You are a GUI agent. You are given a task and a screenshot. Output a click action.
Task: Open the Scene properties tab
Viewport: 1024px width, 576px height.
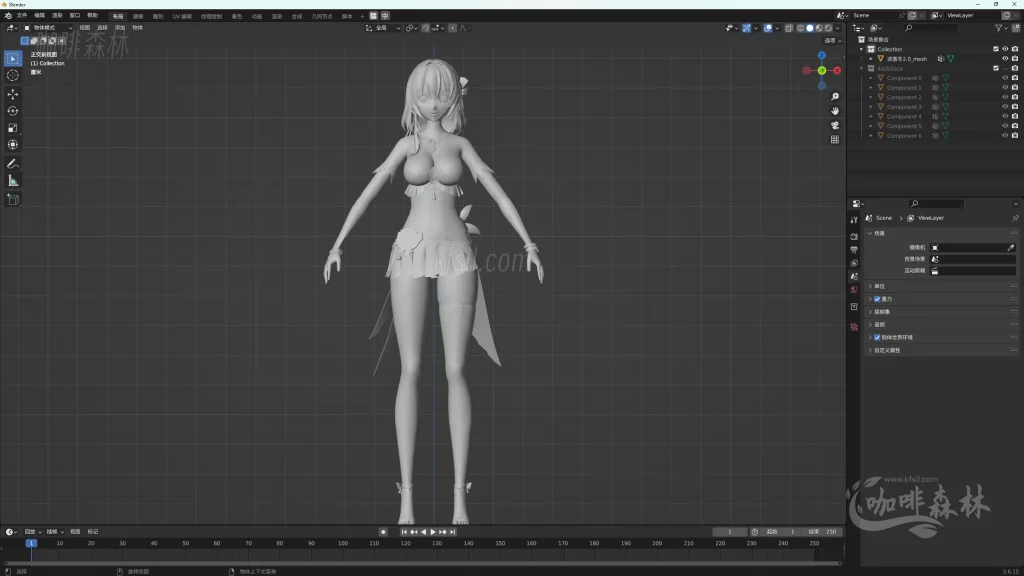click(x=854, y=276)
